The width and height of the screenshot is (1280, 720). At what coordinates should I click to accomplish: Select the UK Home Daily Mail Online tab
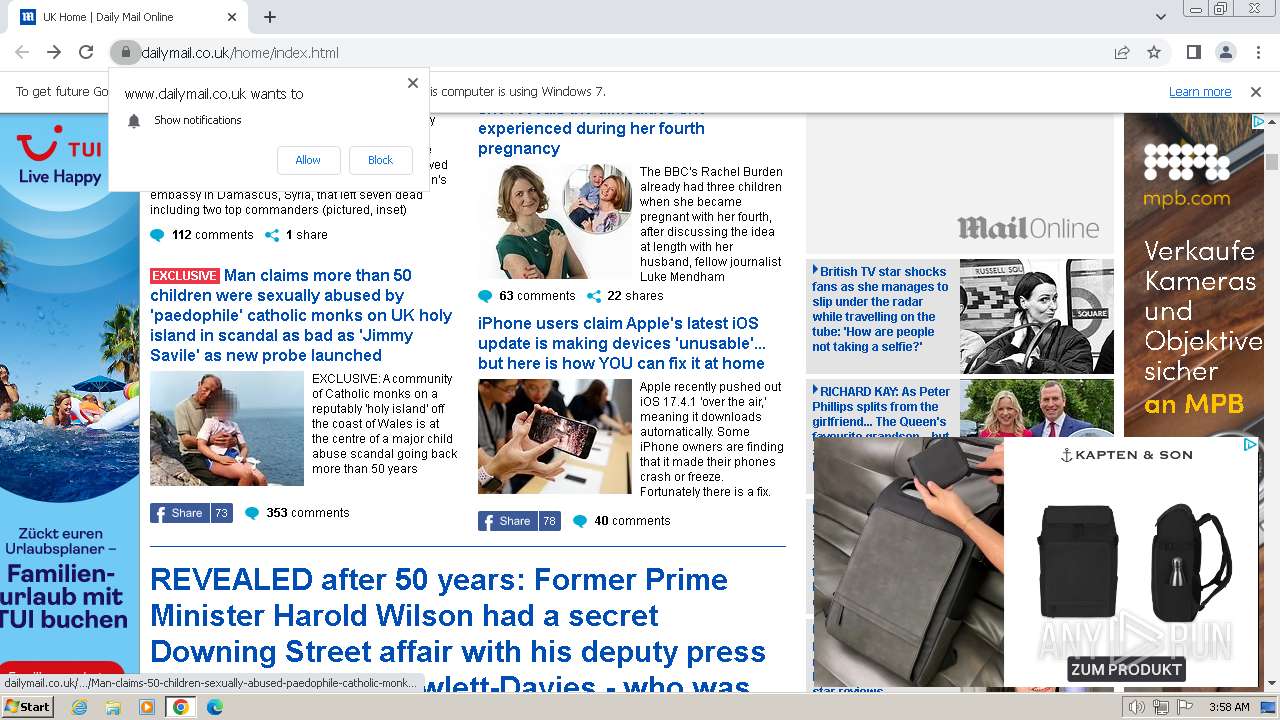click(127, 17)
